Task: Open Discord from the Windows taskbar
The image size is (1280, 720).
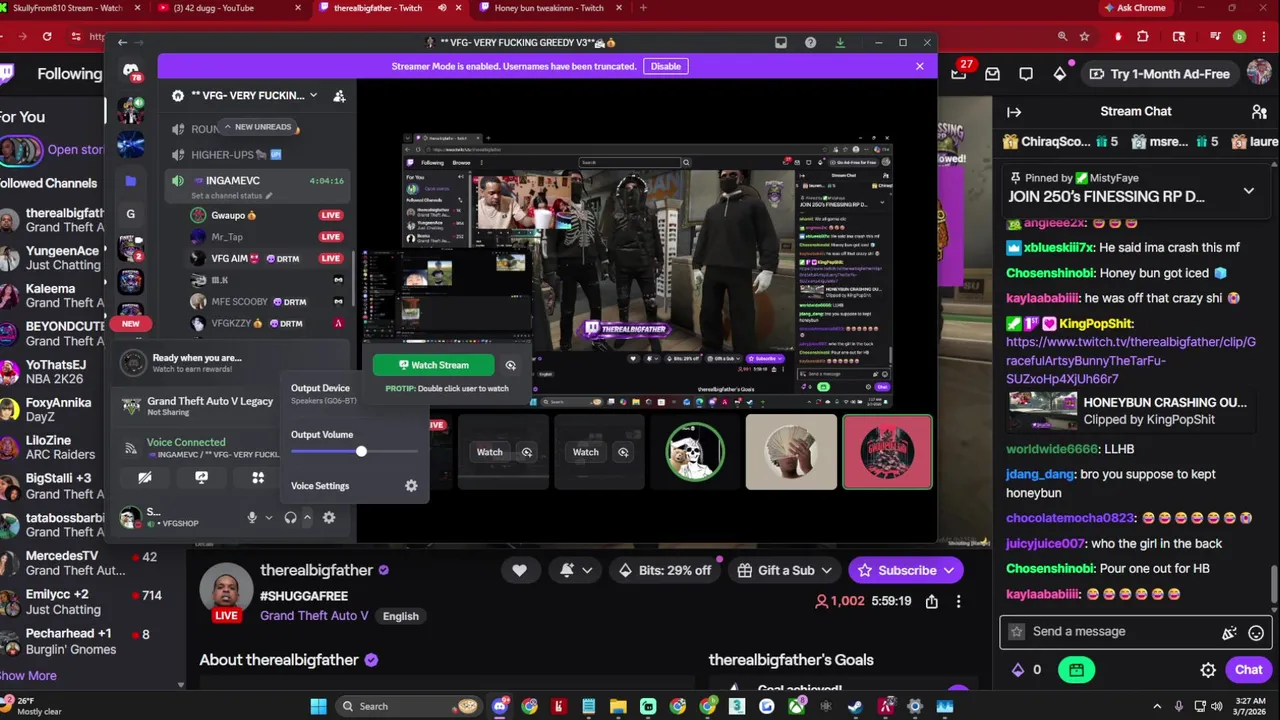Action: click(x=500, y=707)
